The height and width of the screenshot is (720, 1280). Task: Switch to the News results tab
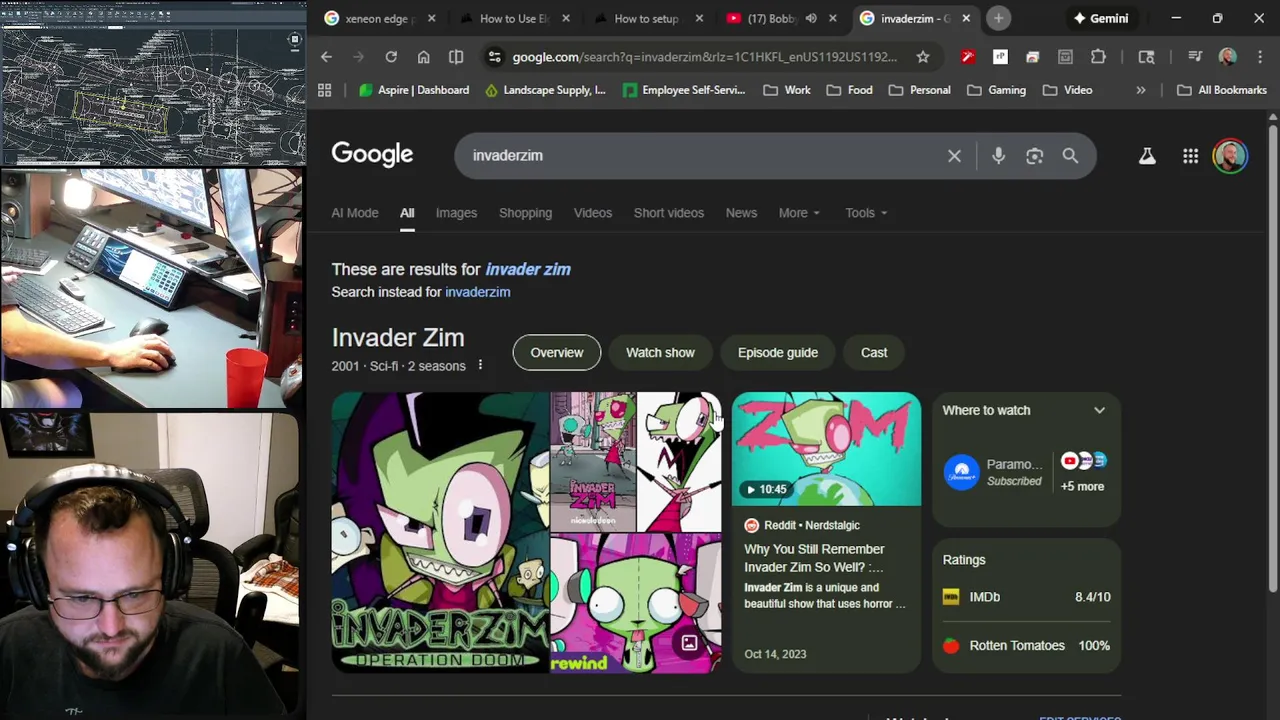coord(741,213)
